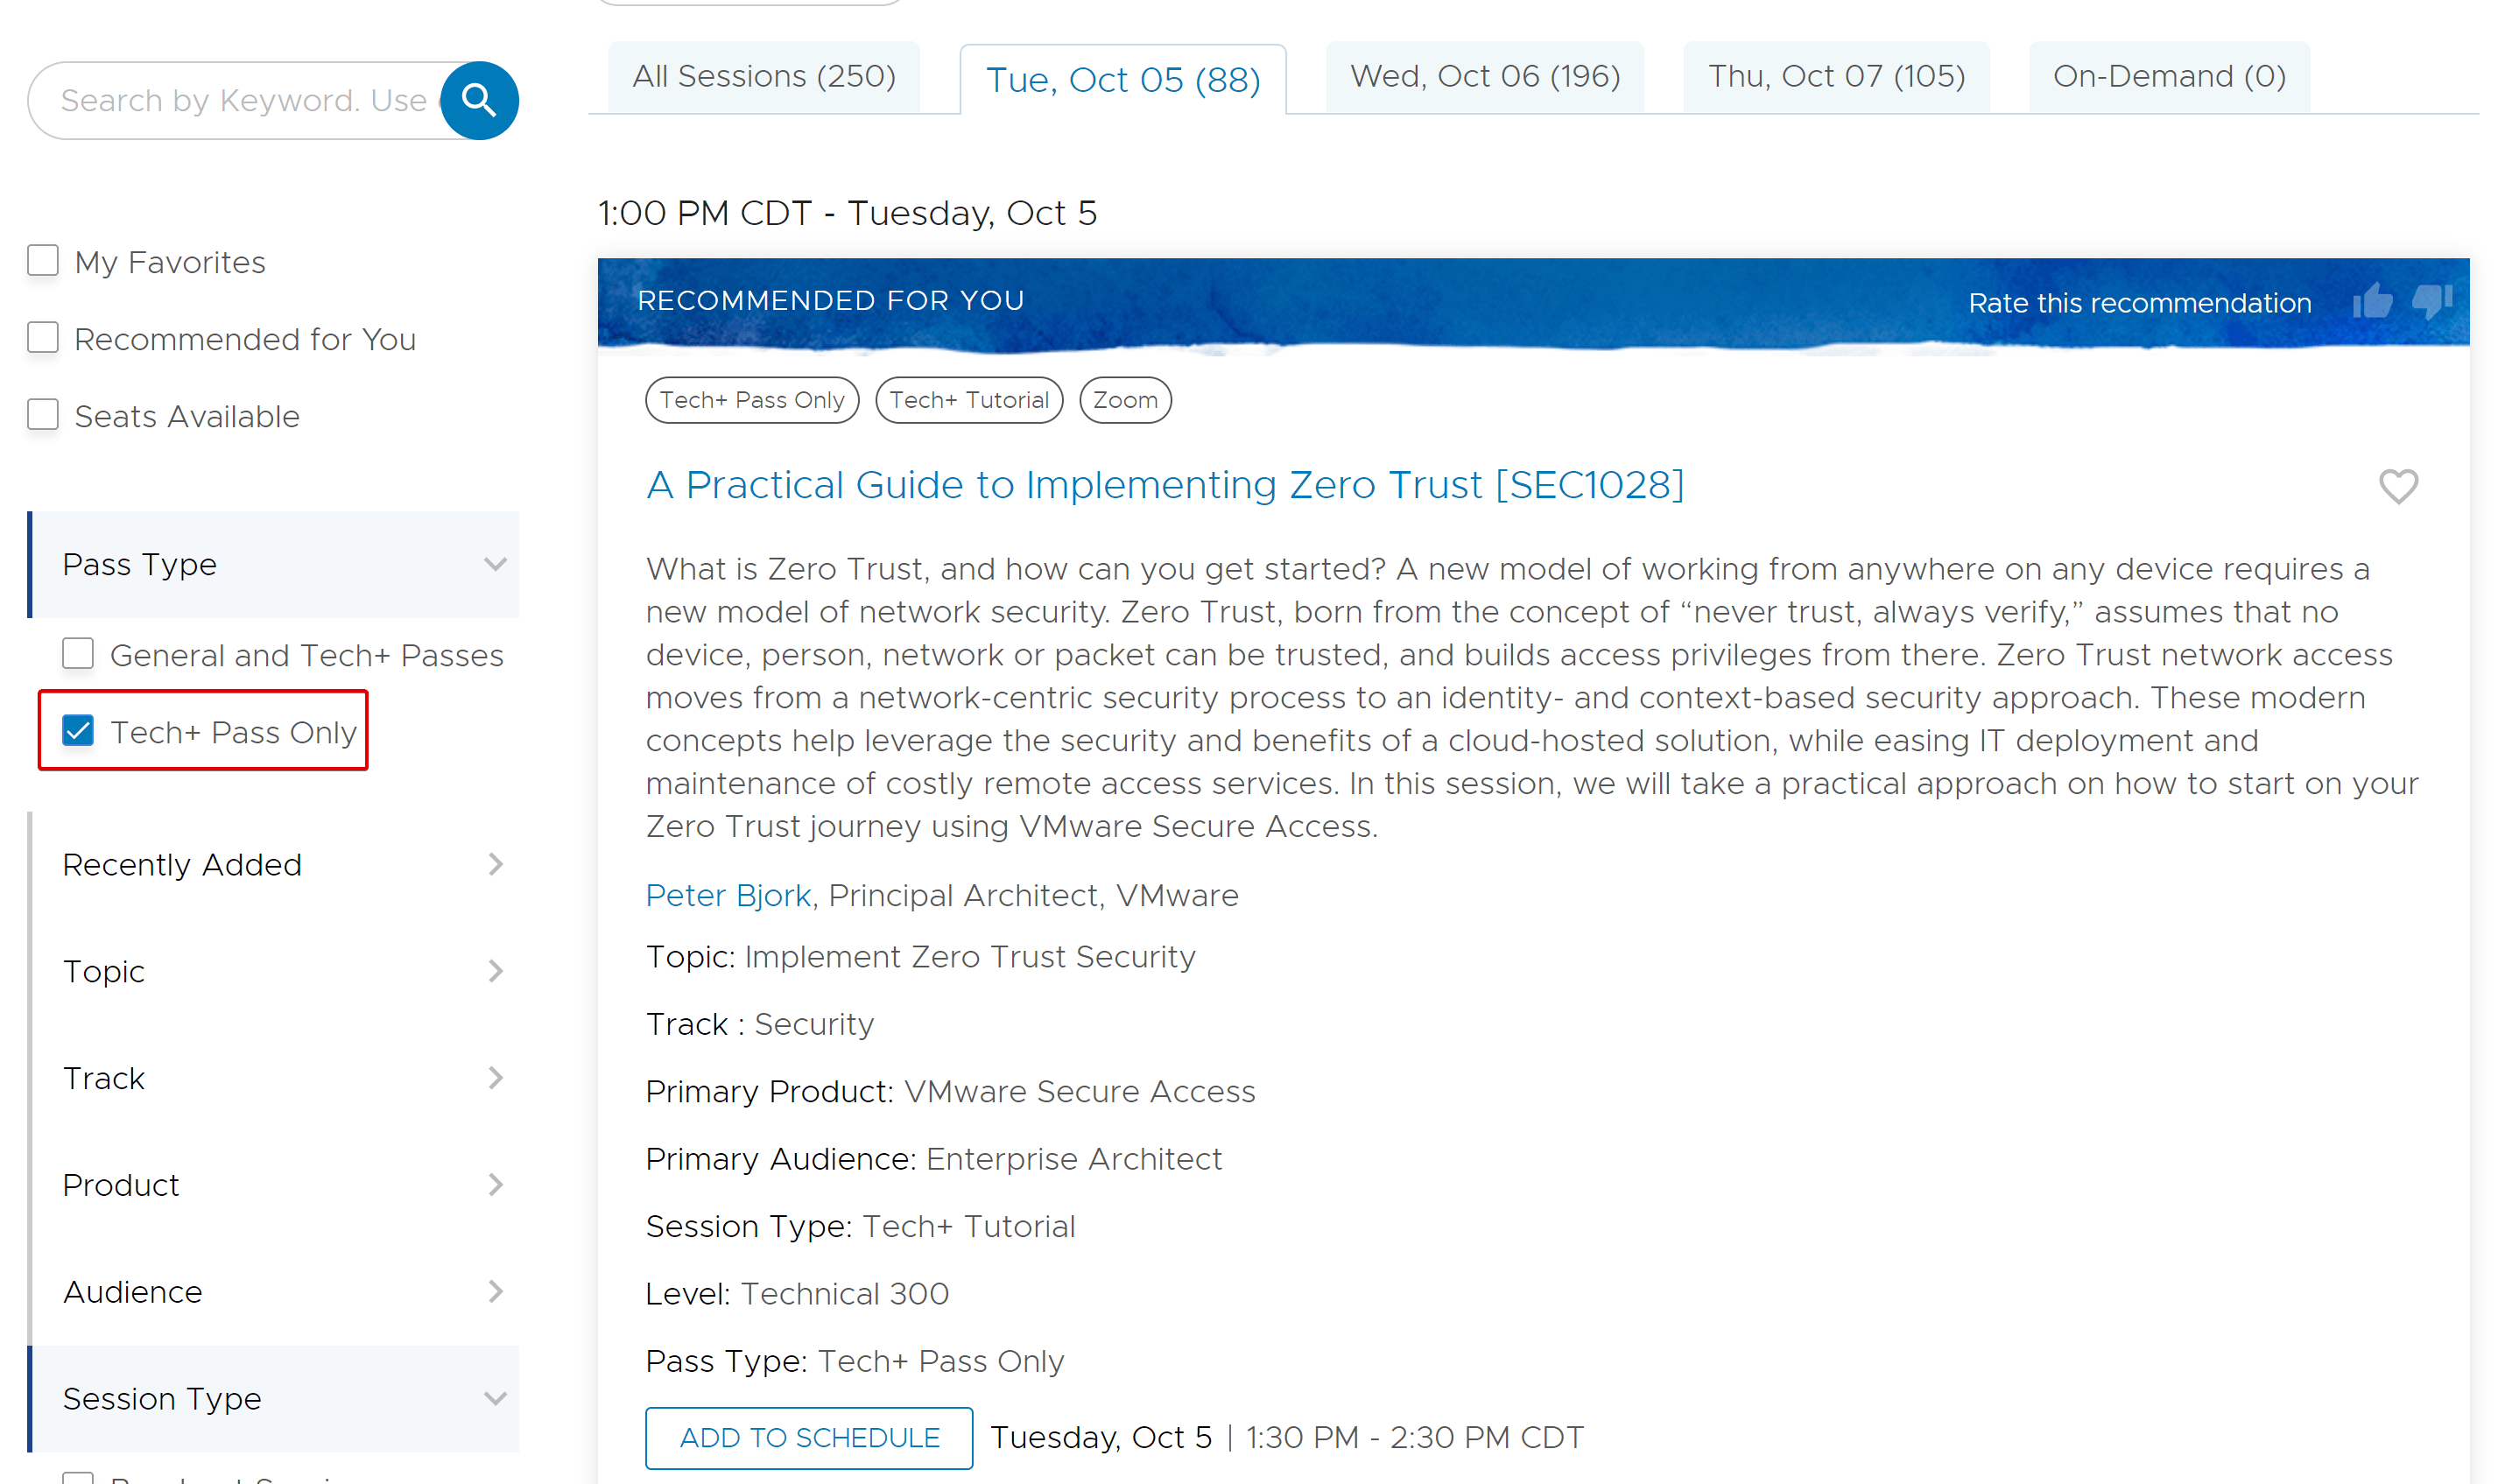Check the My Favorites checkbox
Image resolution: width=2505 pixels, height=1484 pixels.
tap(43, 261)
